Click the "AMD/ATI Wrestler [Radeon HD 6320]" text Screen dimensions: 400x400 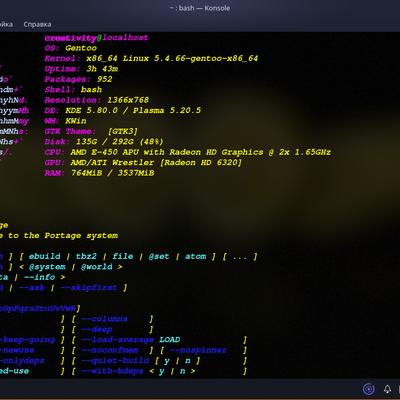coord(156,162)
